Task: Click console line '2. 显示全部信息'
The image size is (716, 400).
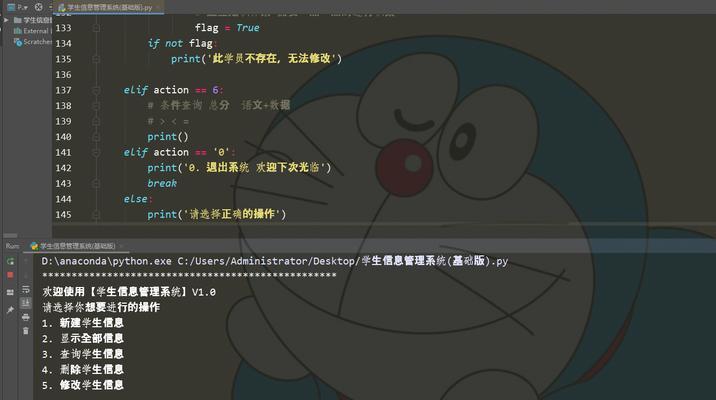Action: tap(83, 338)
